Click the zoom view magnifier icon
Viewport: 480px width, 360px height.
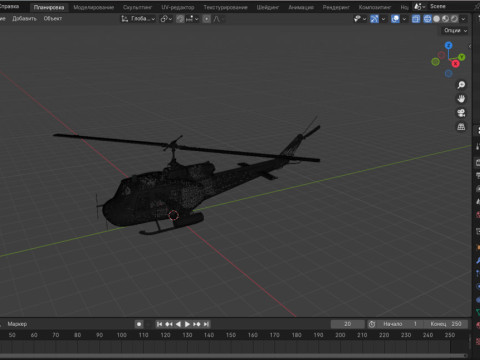[461, 85]
